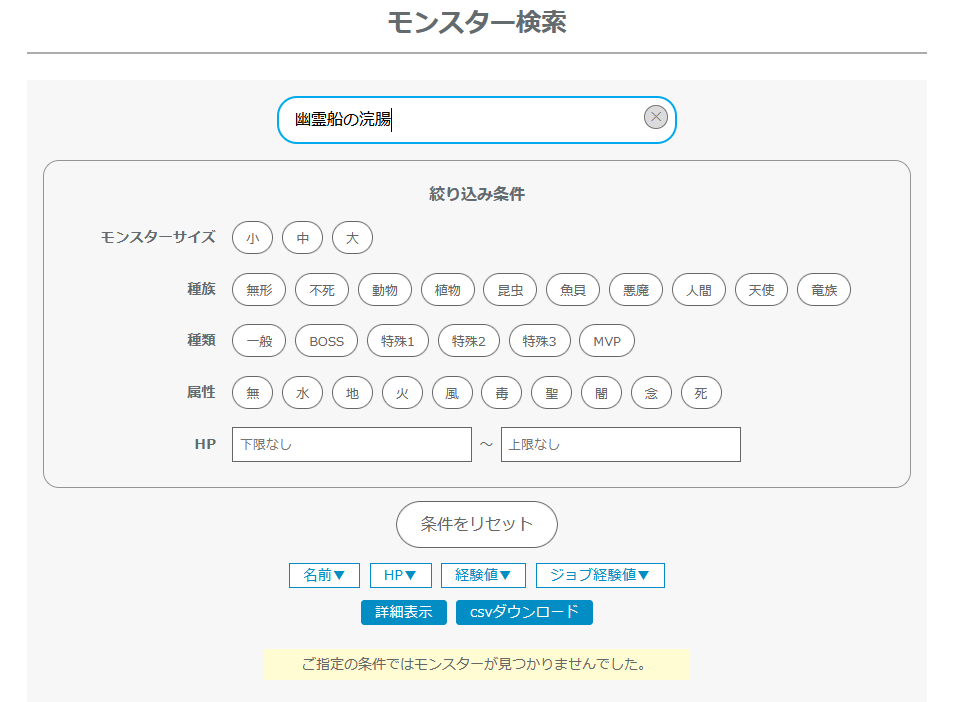
Task: Select the 死 attribute filter
Action: pos(701,393)
